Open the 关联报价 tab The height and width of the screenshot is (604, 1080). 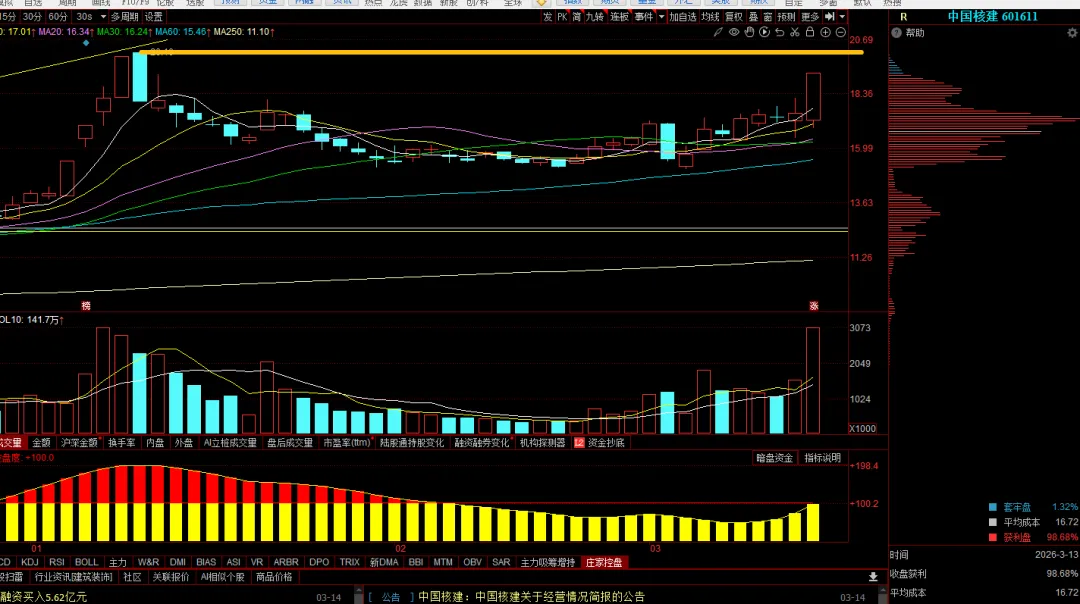[171, 577]
